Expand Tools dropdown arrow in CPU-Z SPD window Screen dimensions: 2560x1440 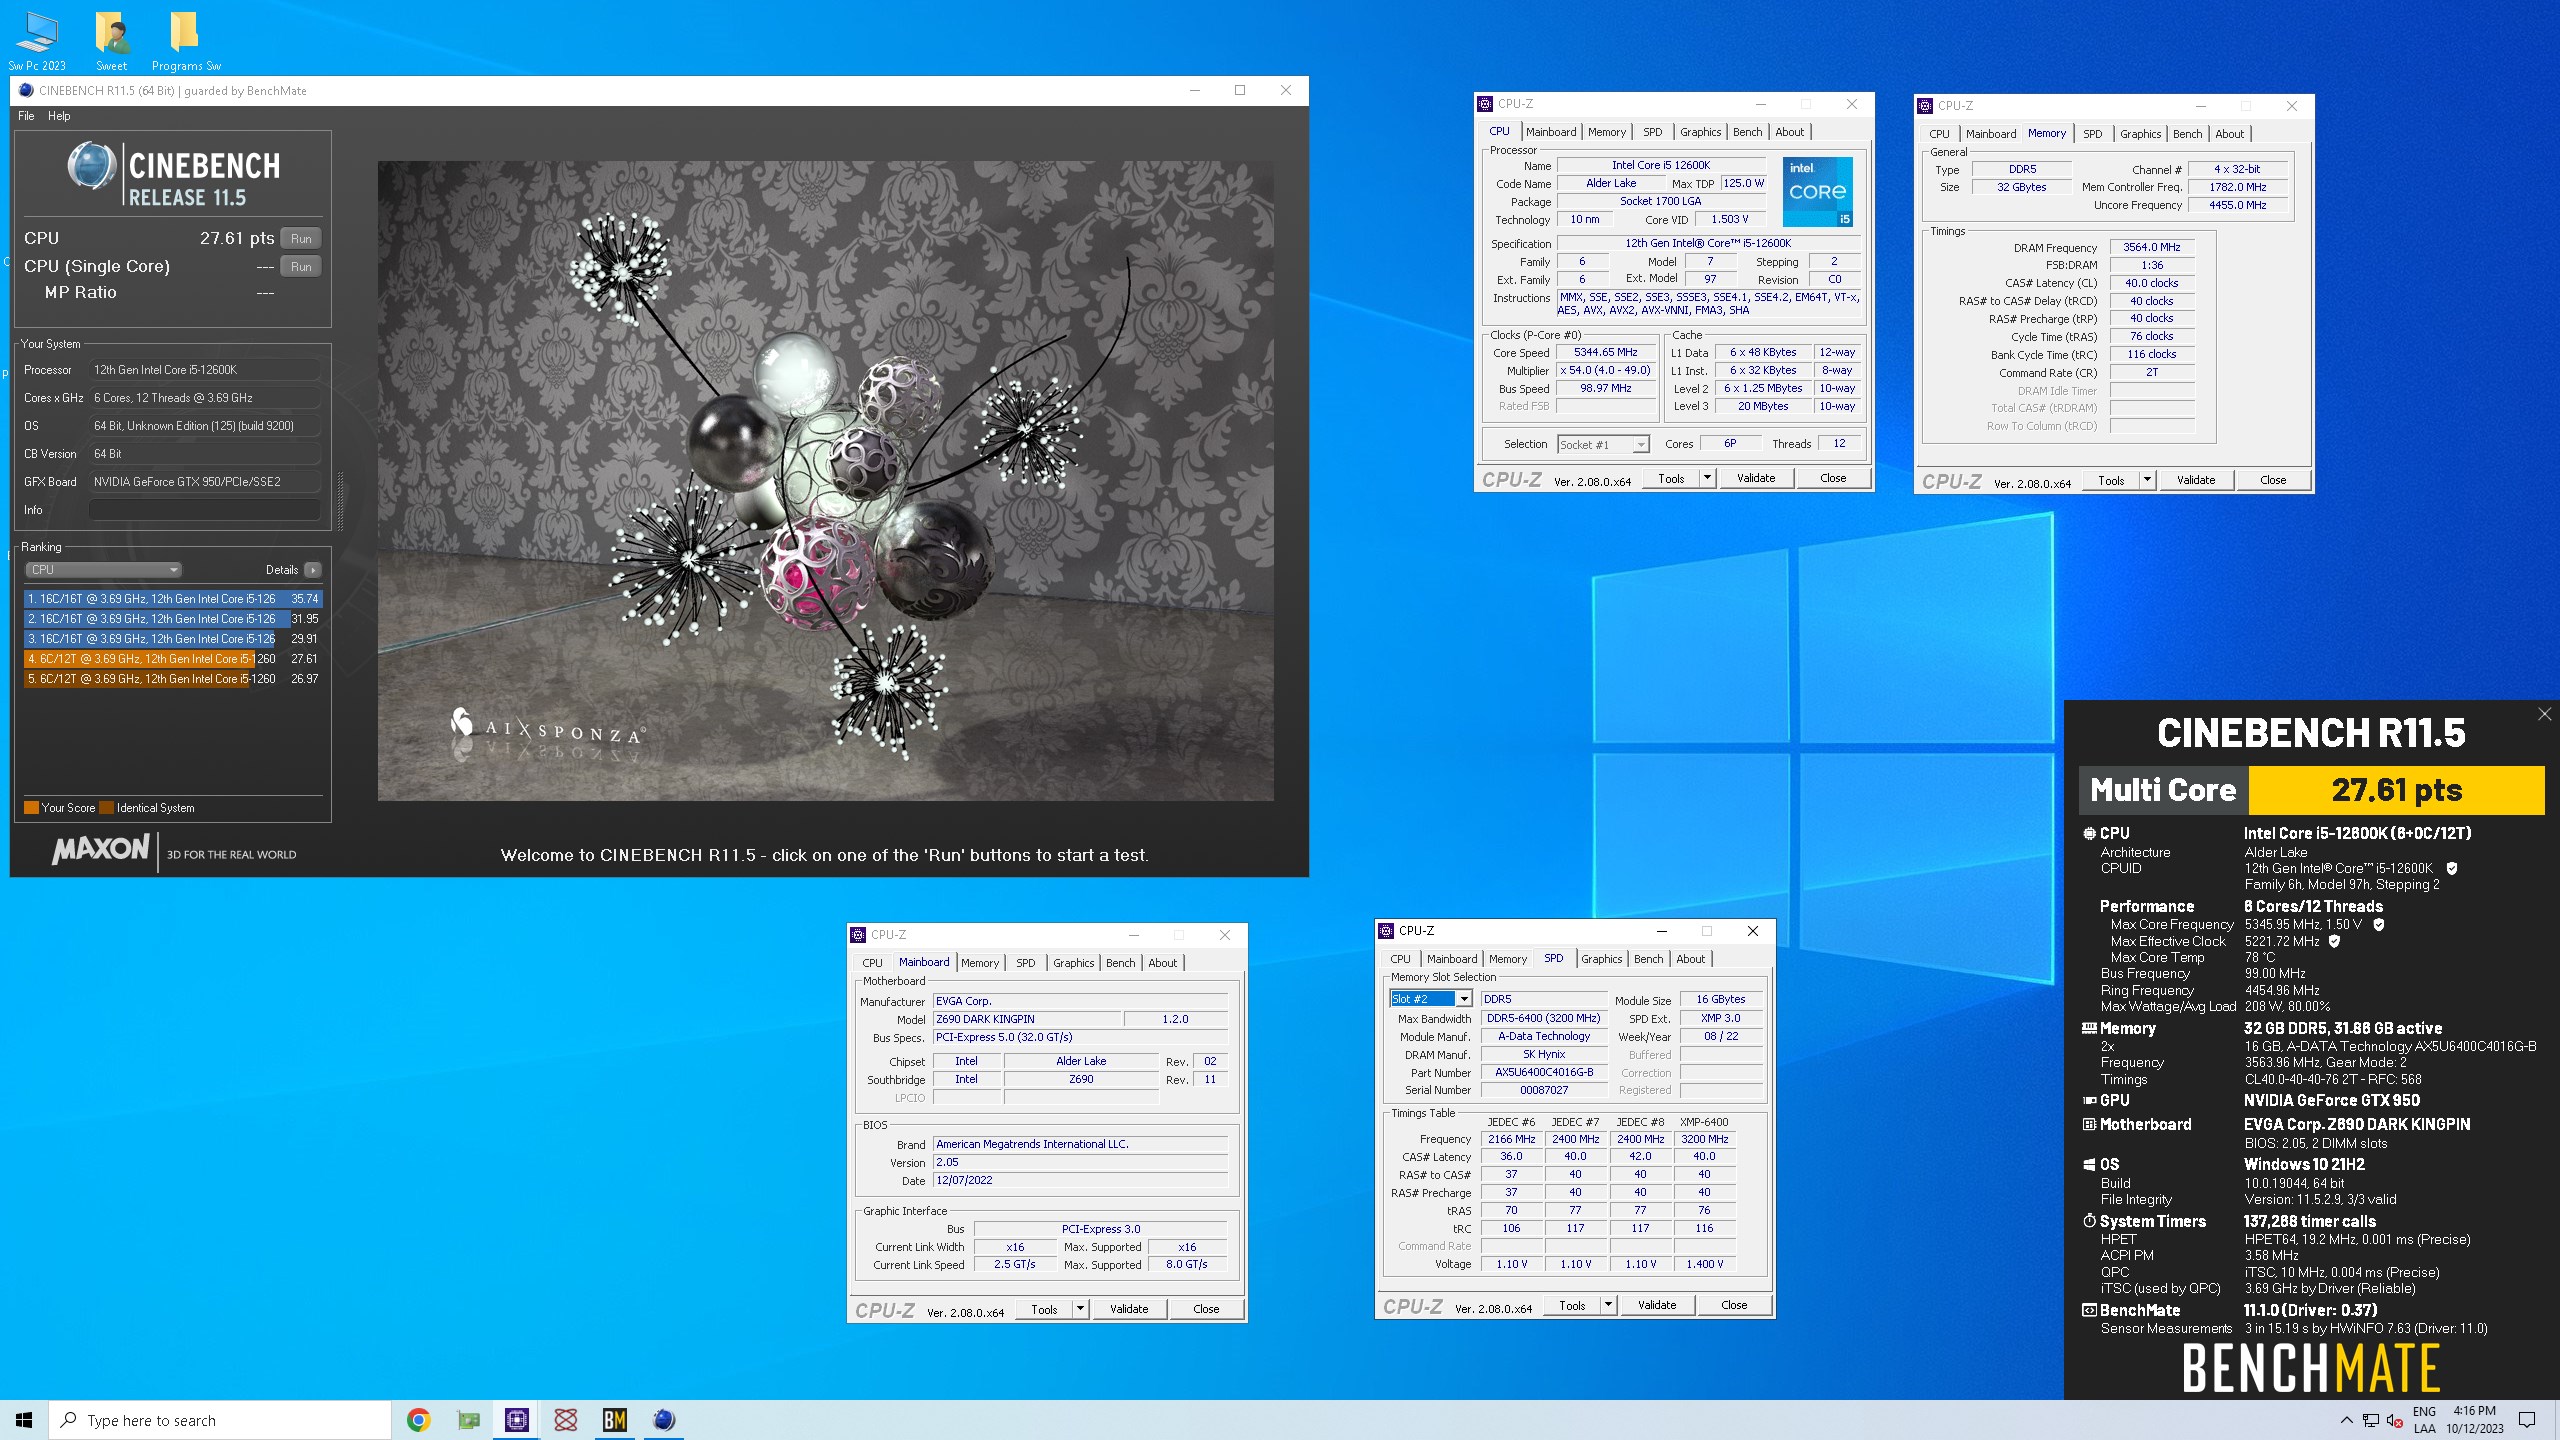coord(1608,1305)
